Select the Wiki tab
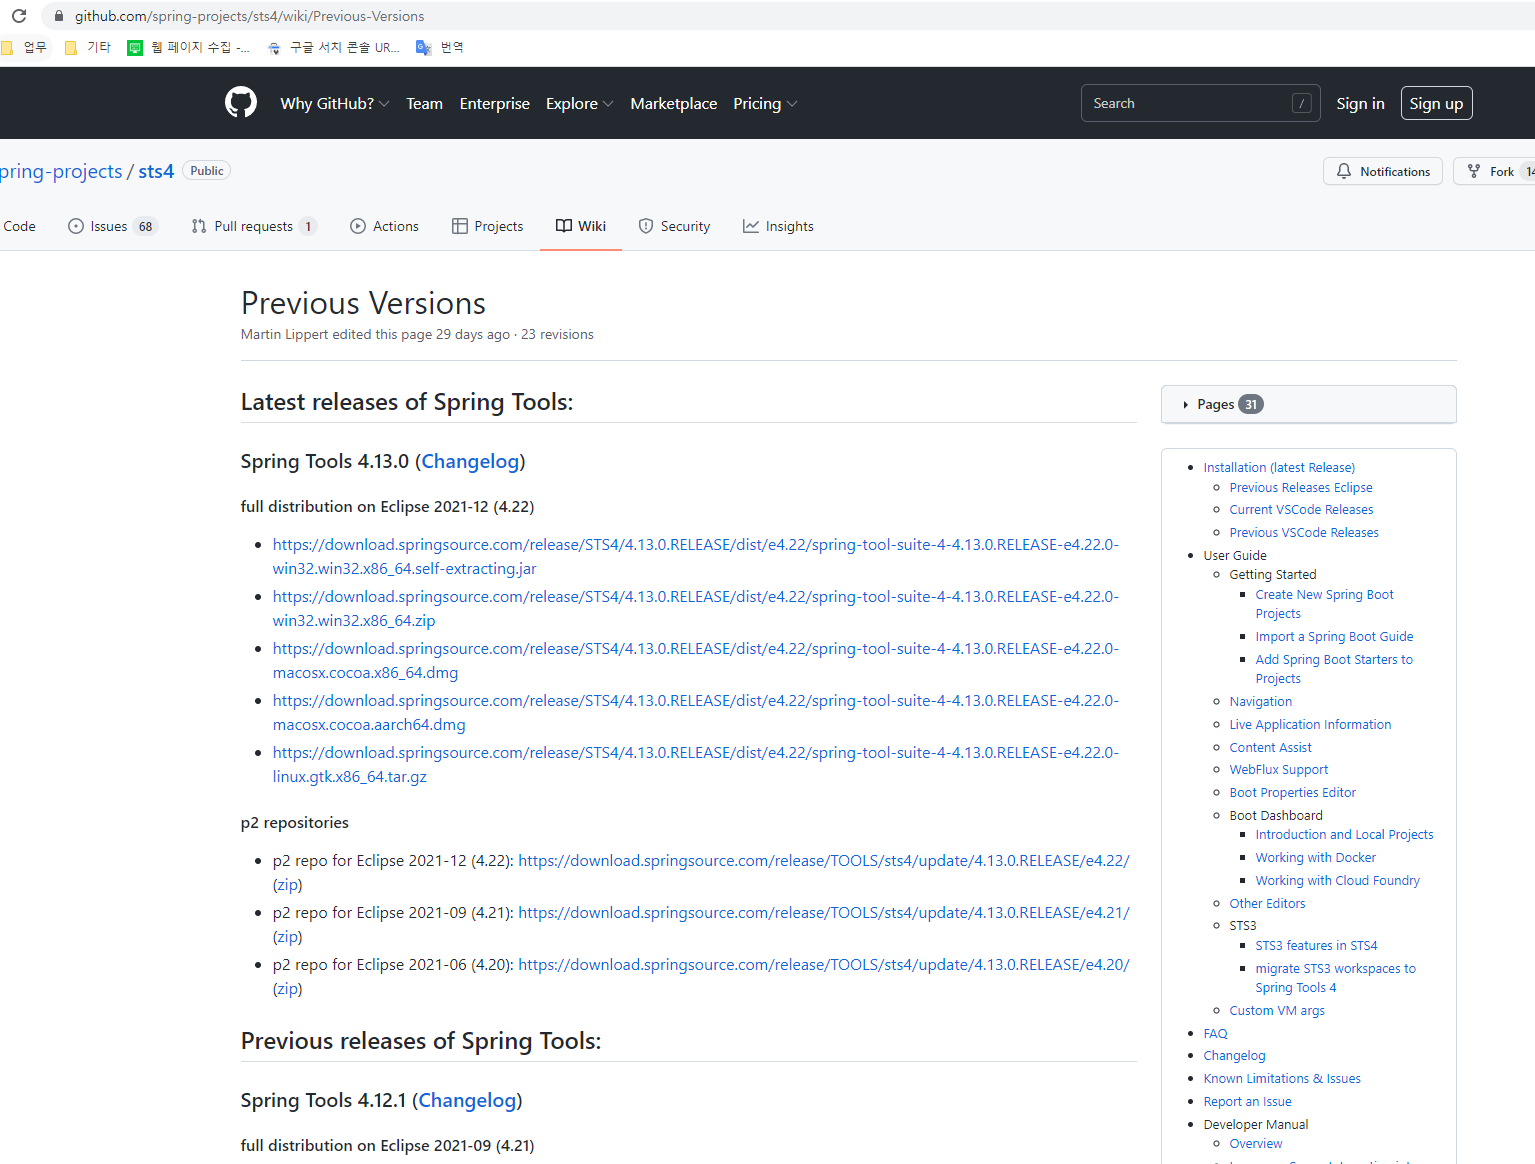The image size is (1535, 1164). (581, 226)
